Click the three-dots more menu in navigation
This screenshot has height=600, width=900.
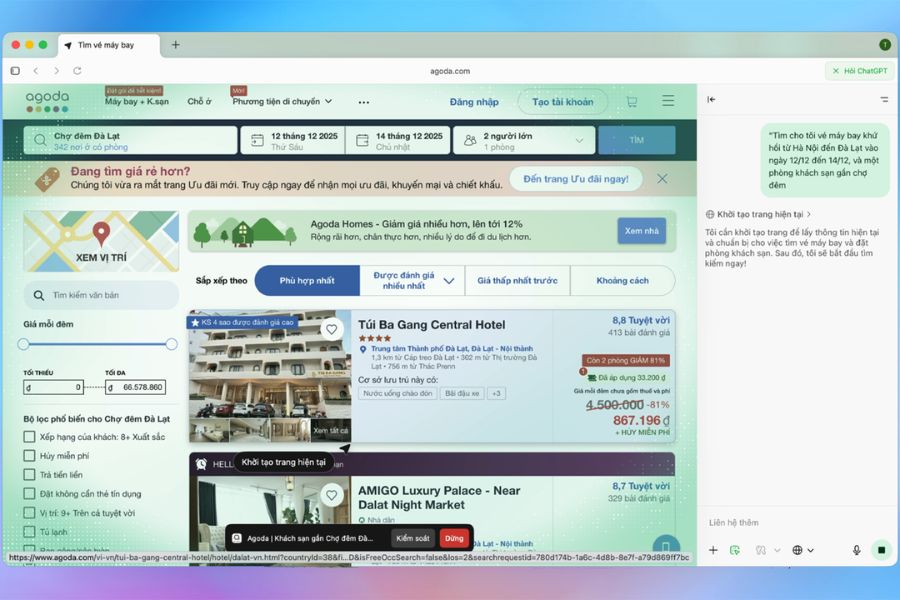(x=364, y=102)
